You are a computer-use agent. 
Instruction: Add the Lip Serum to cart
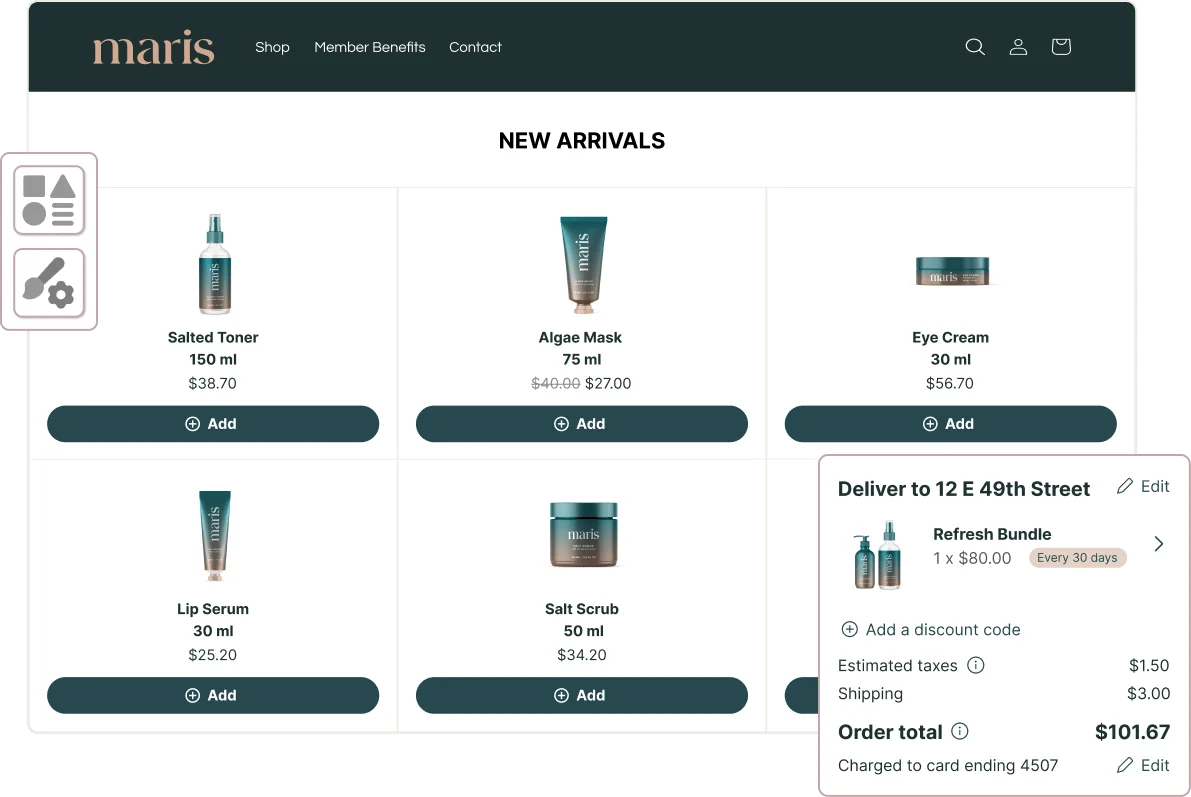[x=213, y=695]
